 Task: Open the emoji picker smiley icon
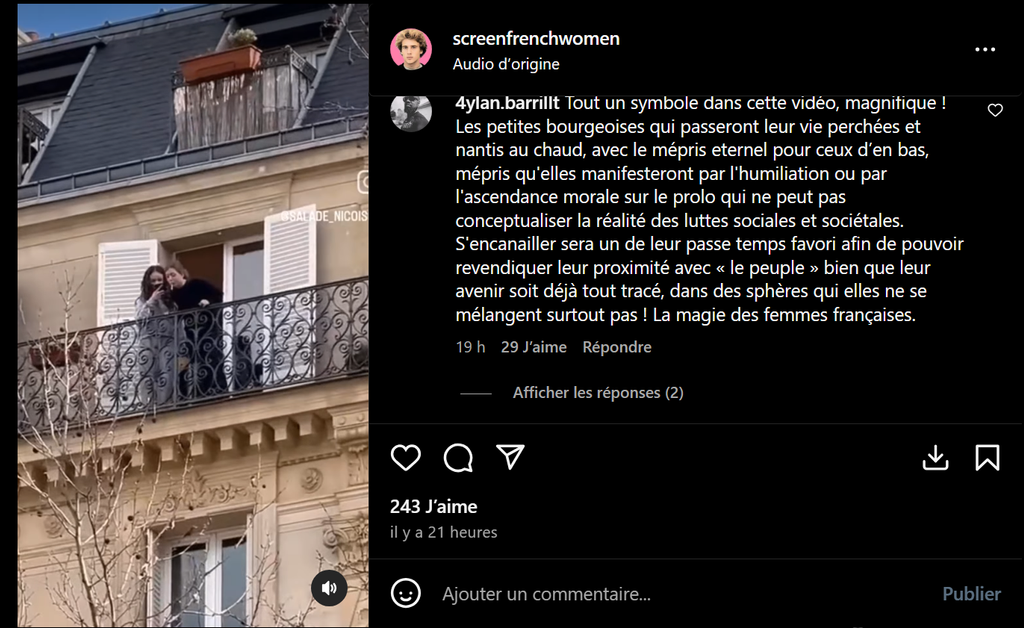tap(406, 593)
